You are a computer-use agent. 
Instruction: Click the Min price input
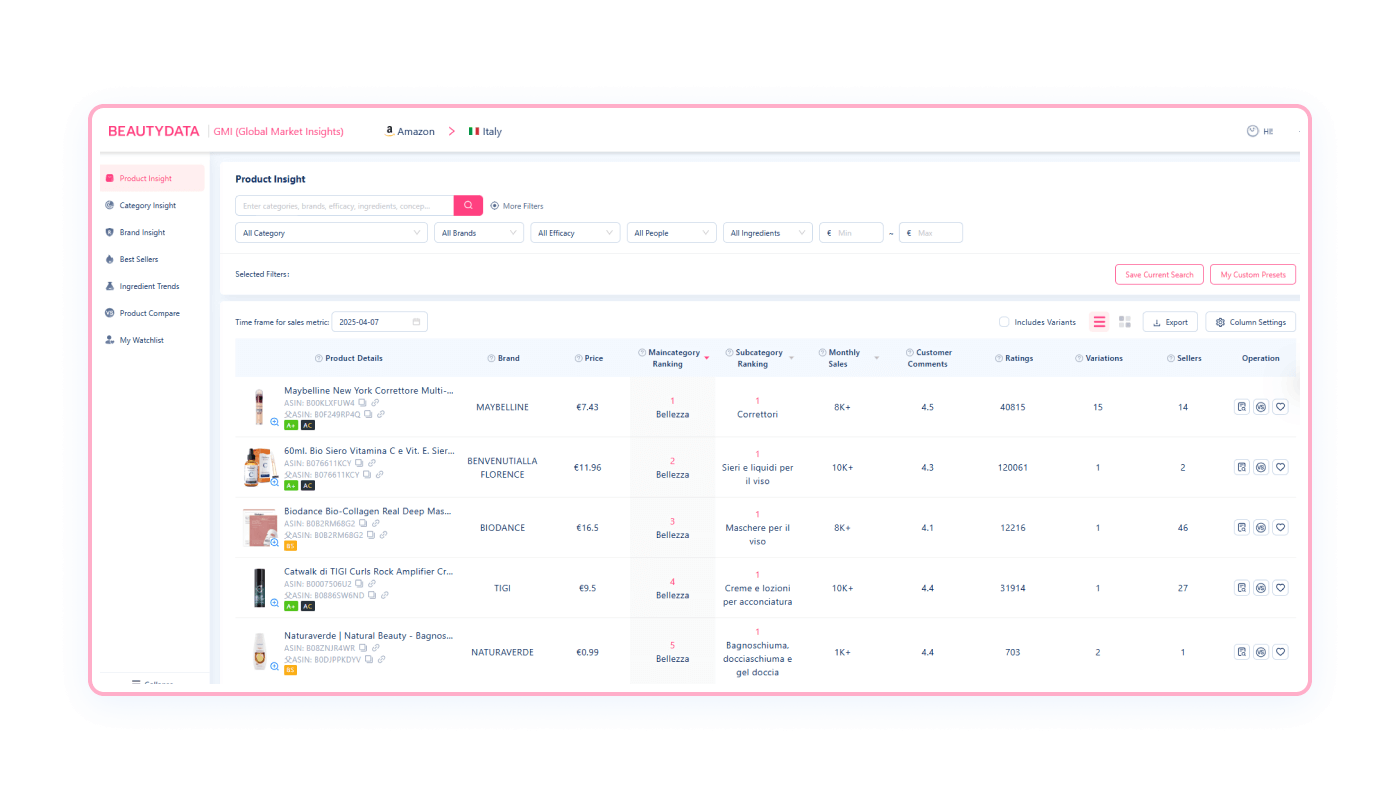[851, 233]
